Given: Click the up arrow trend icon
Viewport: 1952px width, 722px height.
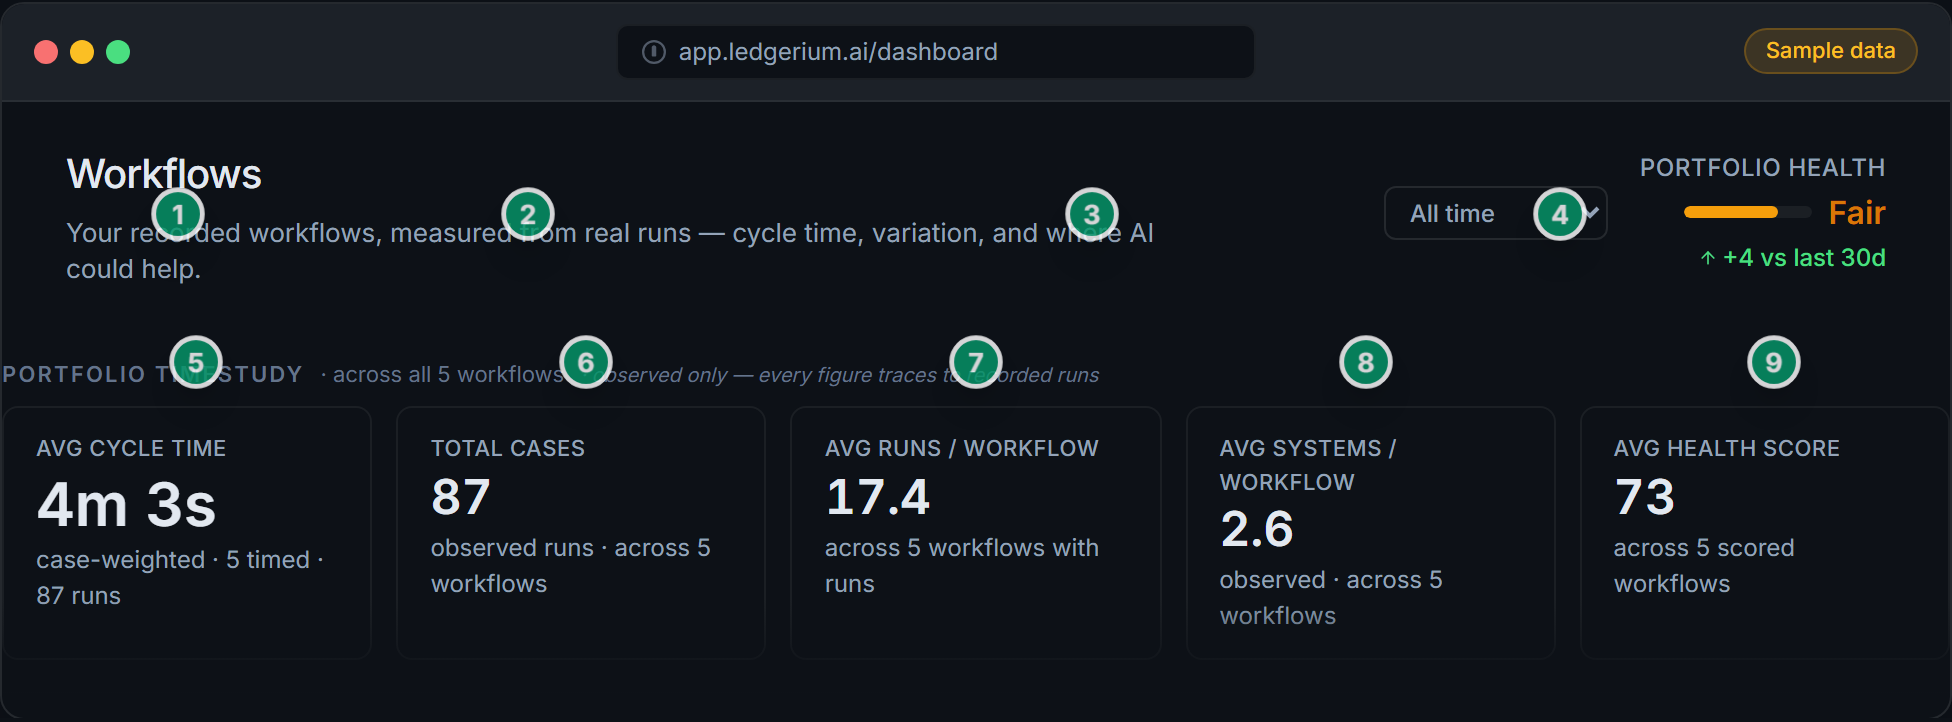Looking at the screenshot, I should coord(1708,258).
